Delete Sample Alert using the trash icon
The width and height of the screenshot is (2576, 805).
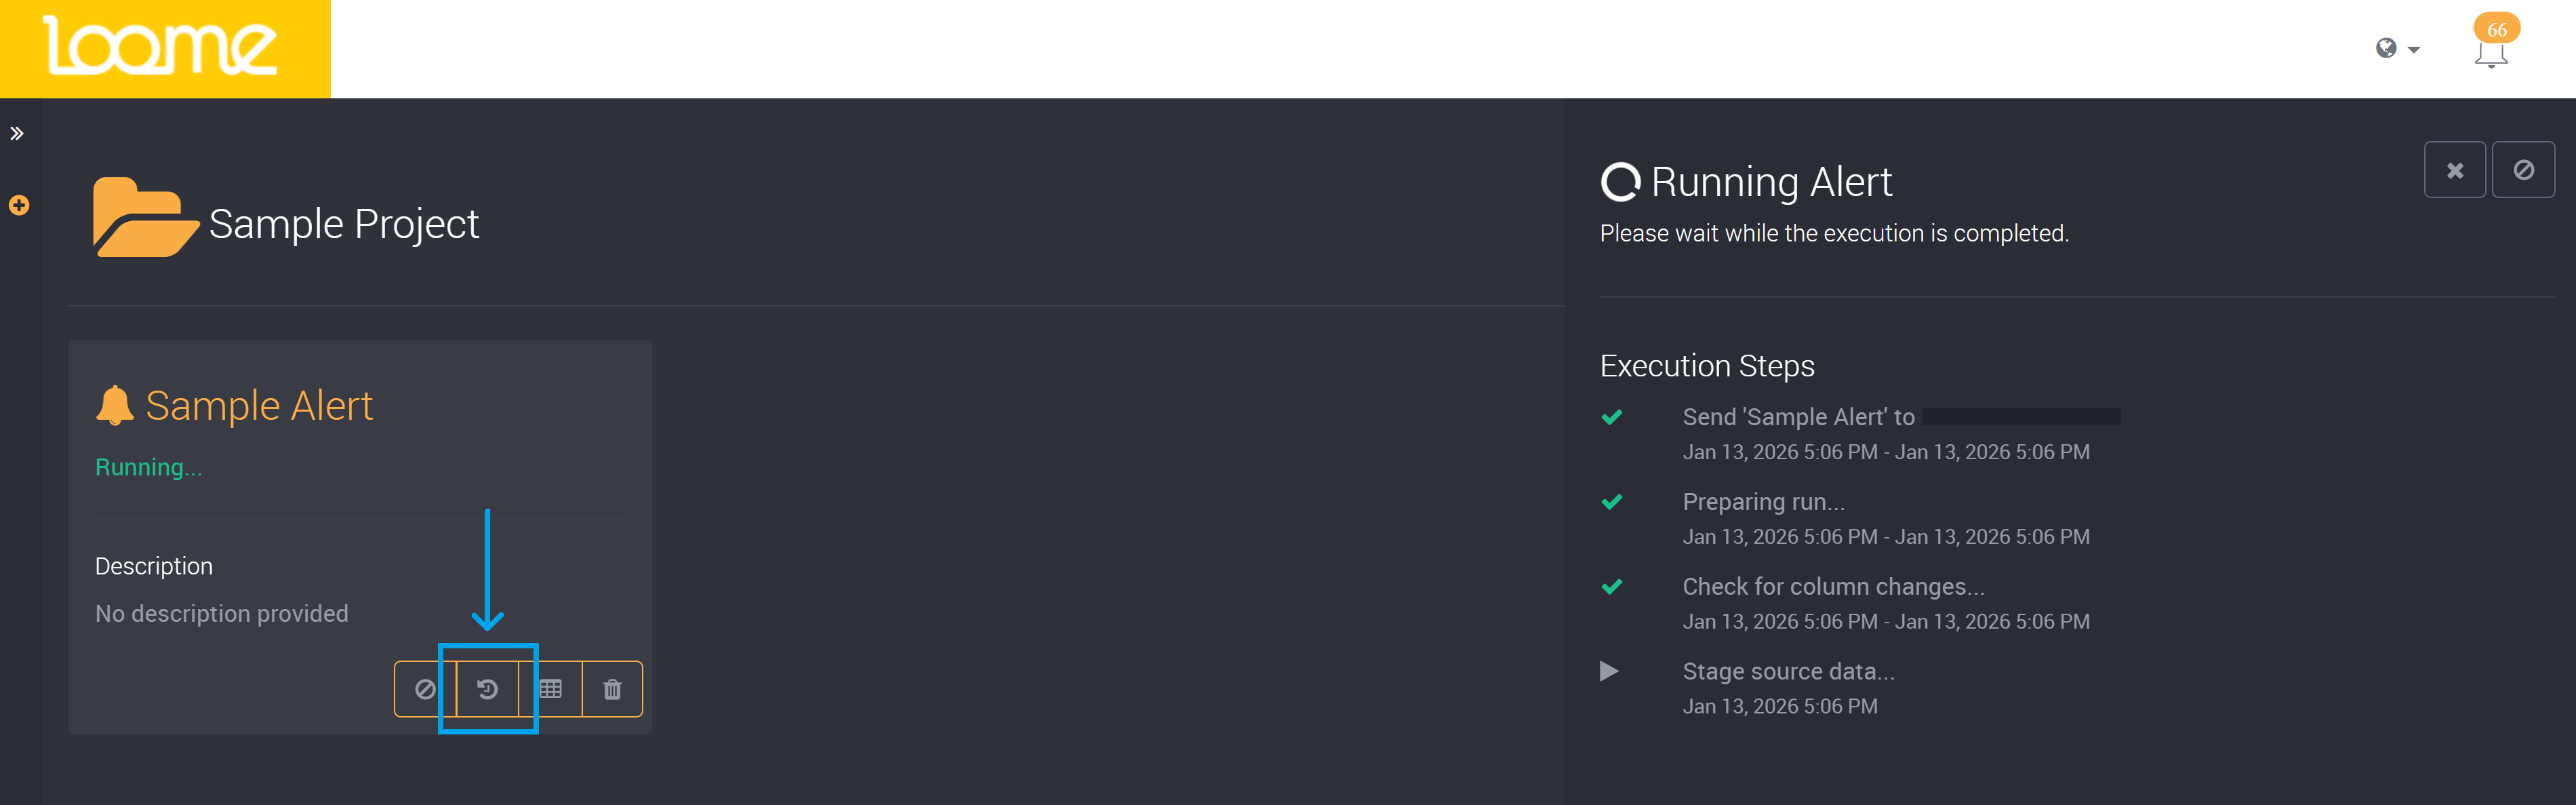[x=612, y=688]
